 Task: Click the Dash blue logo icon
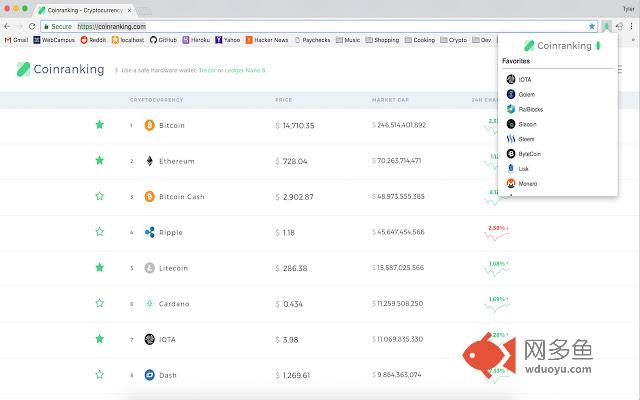tap(150, 375)
